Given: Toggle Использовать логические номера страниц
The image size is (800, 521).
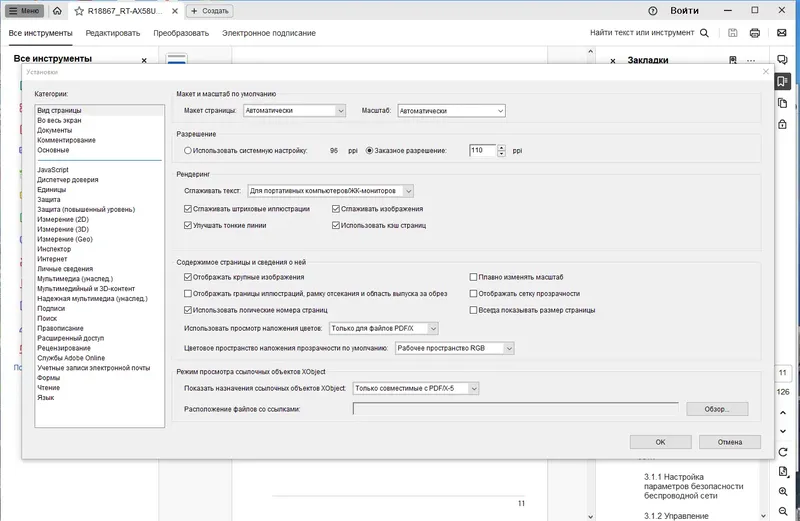Looking at the screenshot, I should point(188,310).
